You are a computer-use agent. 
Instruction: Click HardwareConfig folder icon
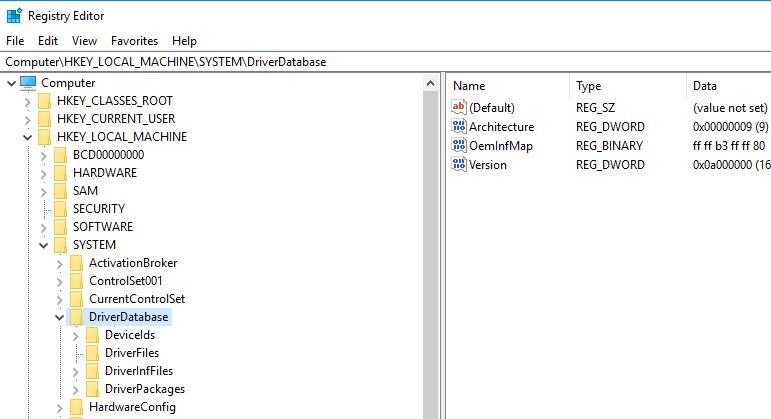coord(77,407)
